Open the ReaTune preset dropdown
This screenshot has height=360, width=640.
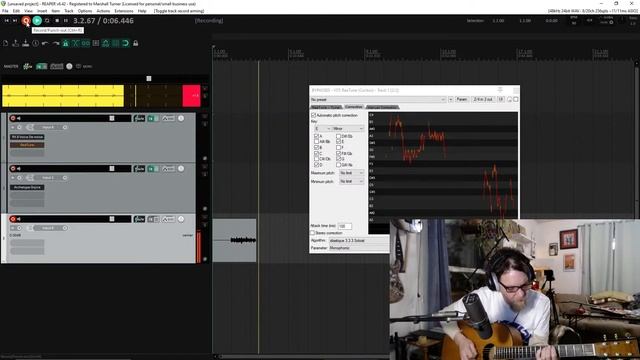tap(378, 100)
